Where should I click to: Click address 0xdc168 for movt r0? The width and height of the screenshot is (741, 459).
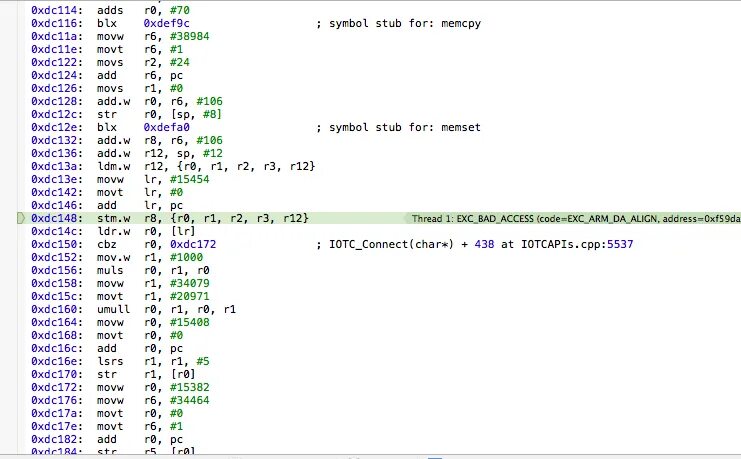[x=57, y=335]
